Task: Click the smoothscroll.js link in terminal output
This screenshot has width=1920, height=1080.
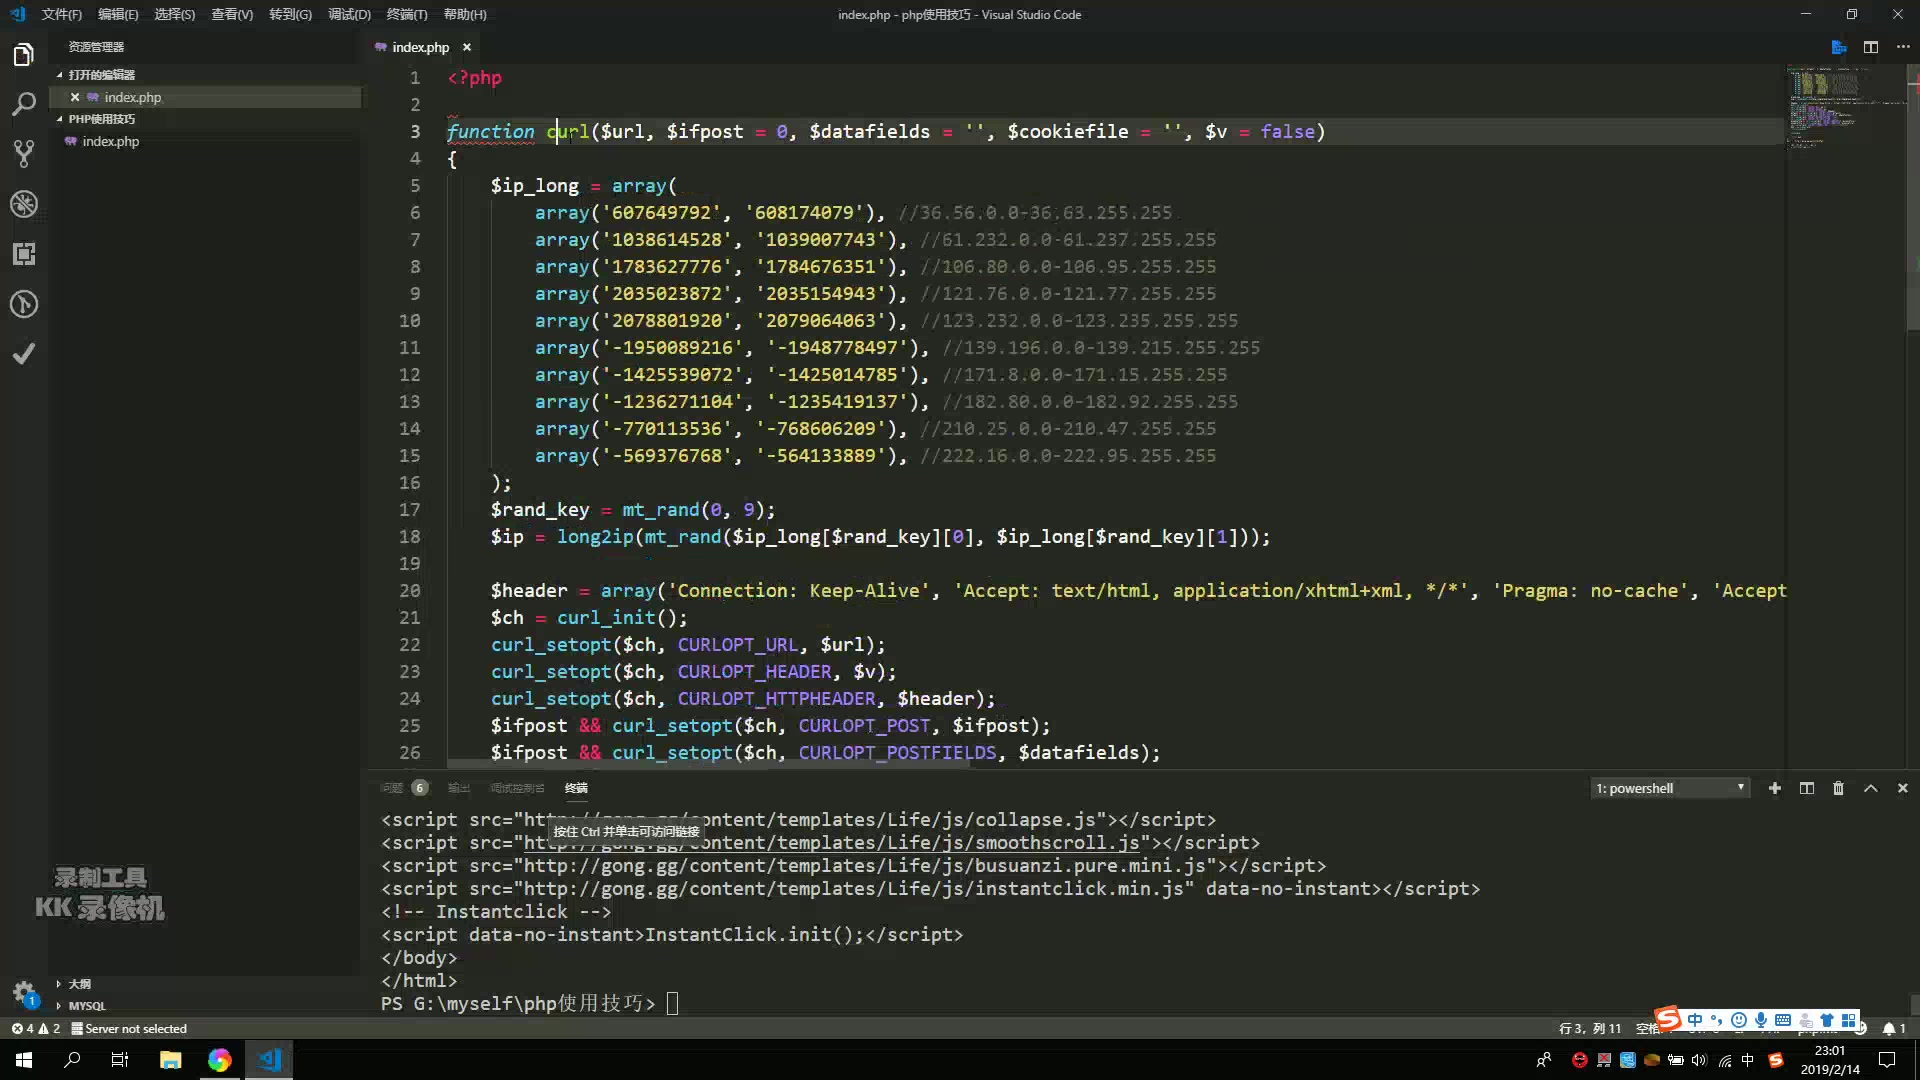Action: [831, 843]
